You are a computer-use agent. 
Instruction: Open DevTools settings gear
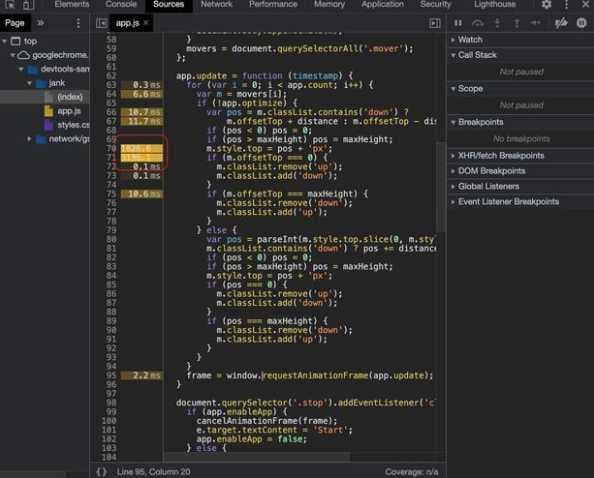pyautogui.click(x=546, y=5)
